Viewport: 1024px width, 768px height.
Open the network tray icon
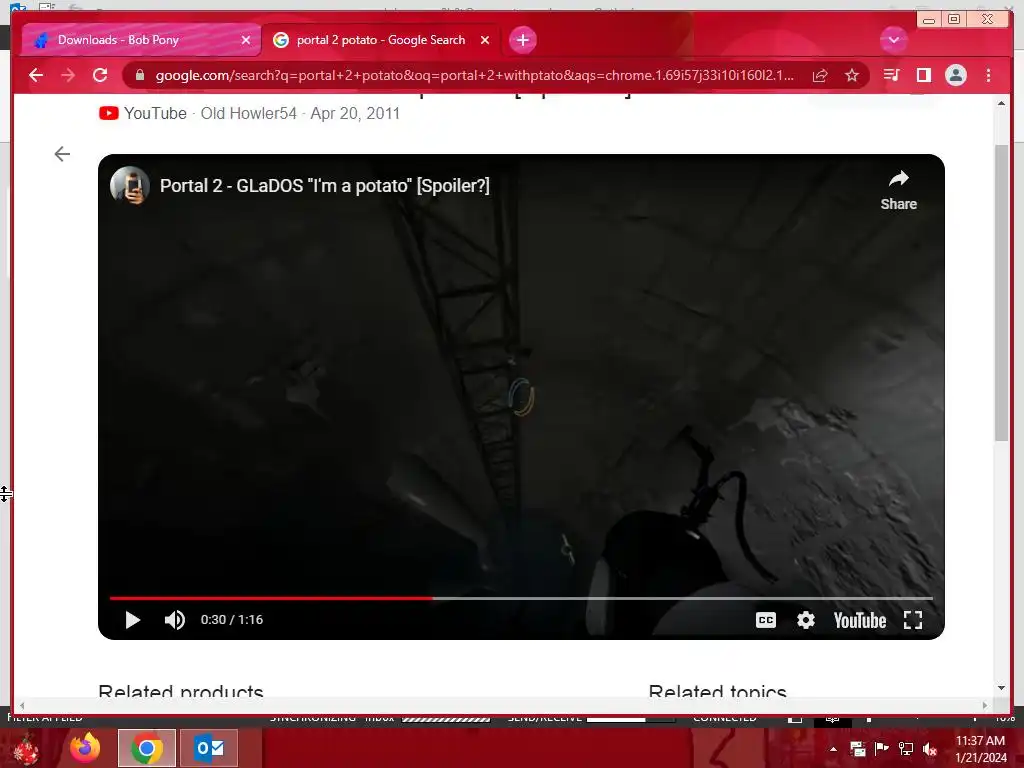905,749
